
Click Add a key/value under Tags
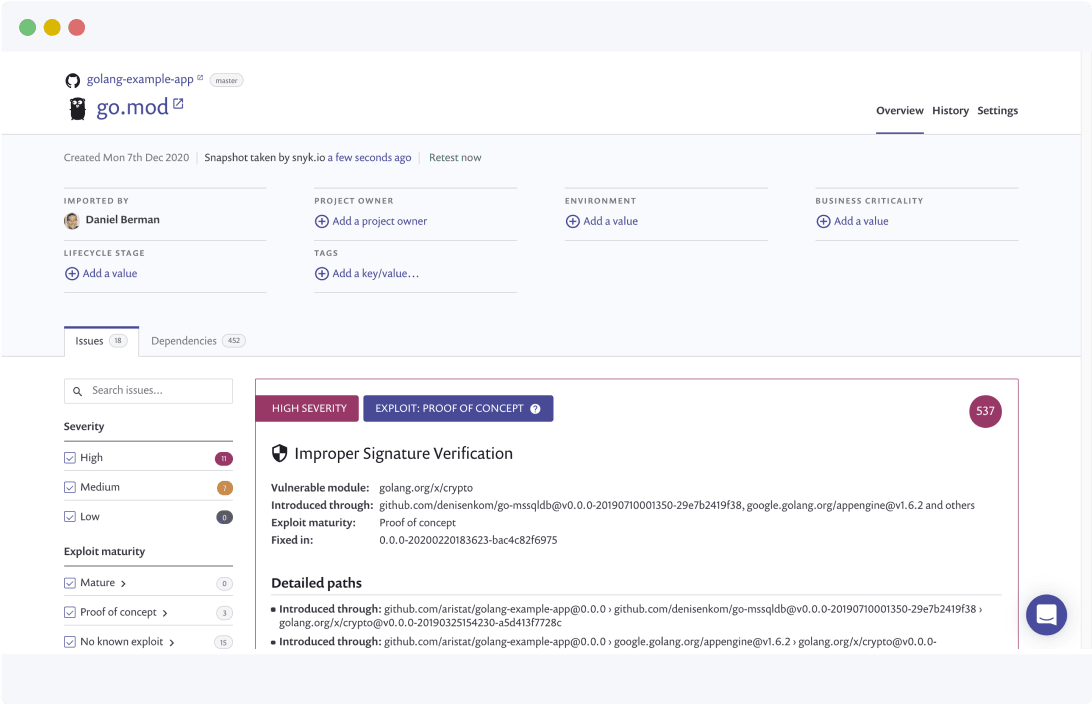click(376, 274)
